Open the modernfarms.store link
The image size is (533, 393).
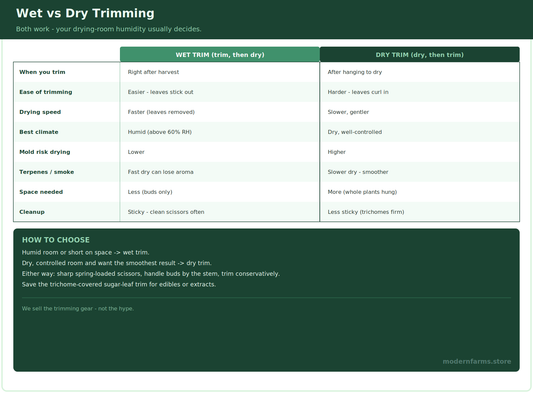[477, 361]
